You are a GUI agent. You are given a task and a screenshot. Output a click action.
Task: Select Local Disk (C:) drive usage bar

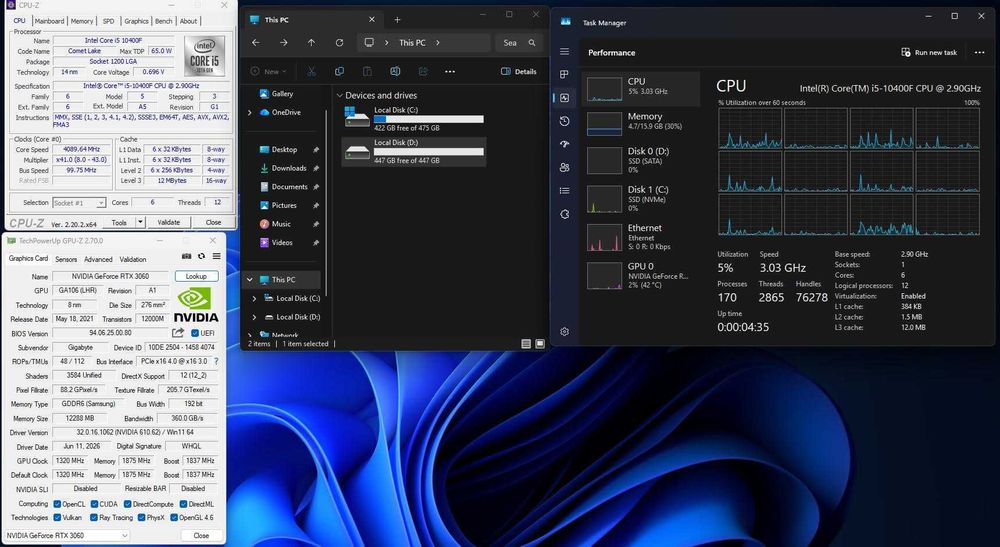(x=429, y=119)
